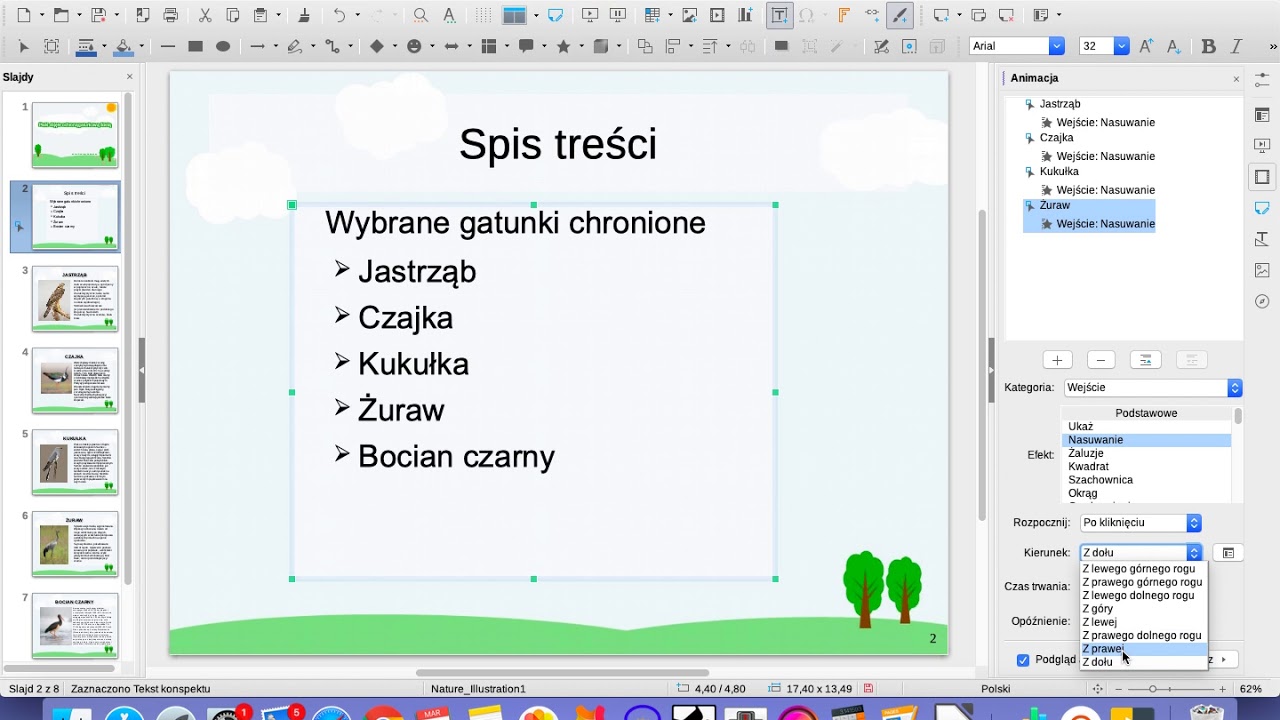The width and height of the screenshot is (1280, 720).
Task: Toggle the Podgląd automatic preview checkbox
Action: (1023, 660)
